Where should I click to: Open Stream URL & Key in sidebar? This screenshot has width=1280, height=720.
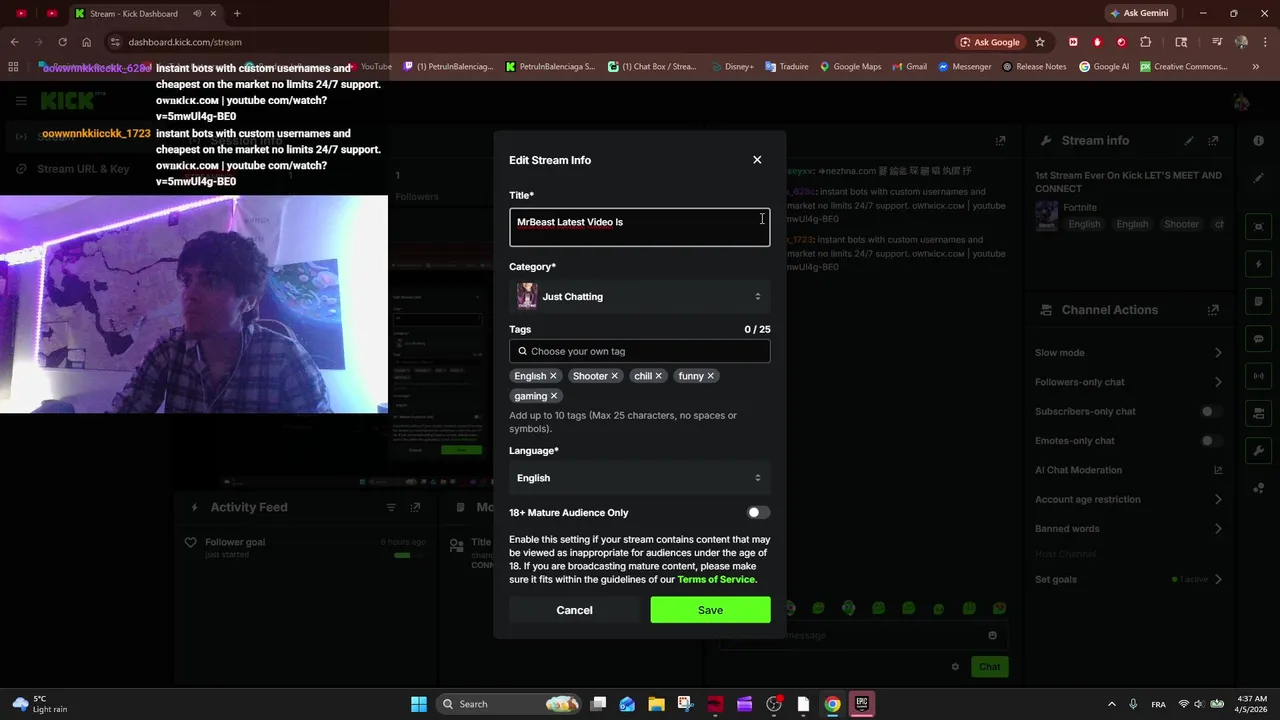[x=83, y=169]
